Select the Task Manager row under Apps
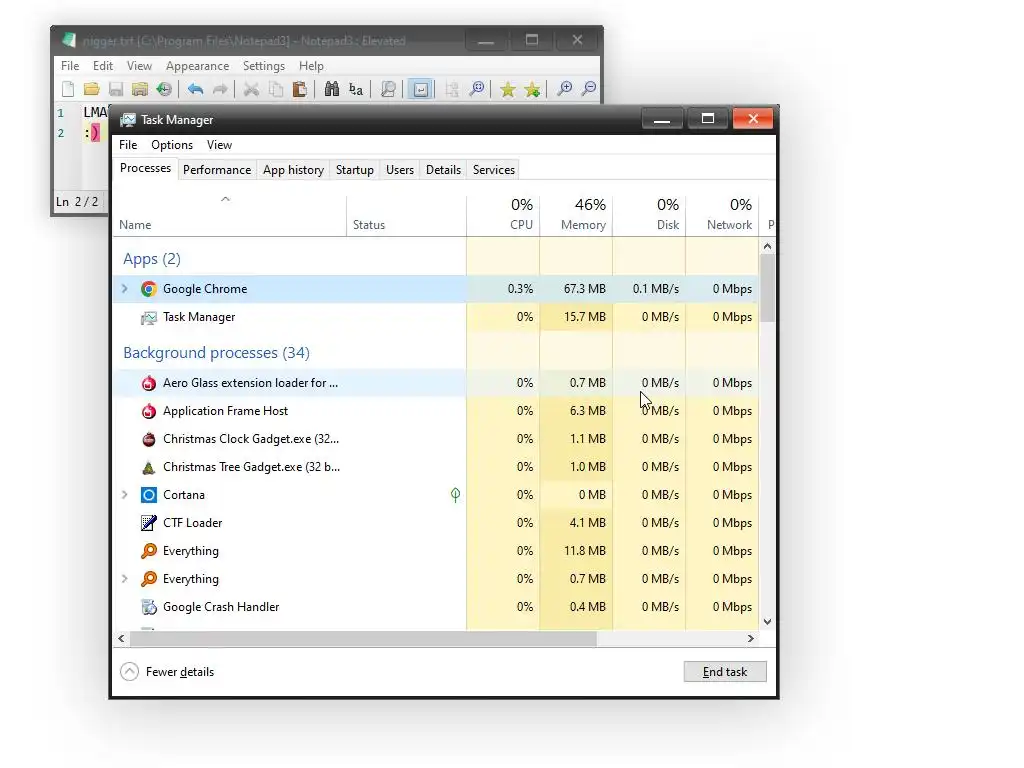 click(x=436, y=317)
